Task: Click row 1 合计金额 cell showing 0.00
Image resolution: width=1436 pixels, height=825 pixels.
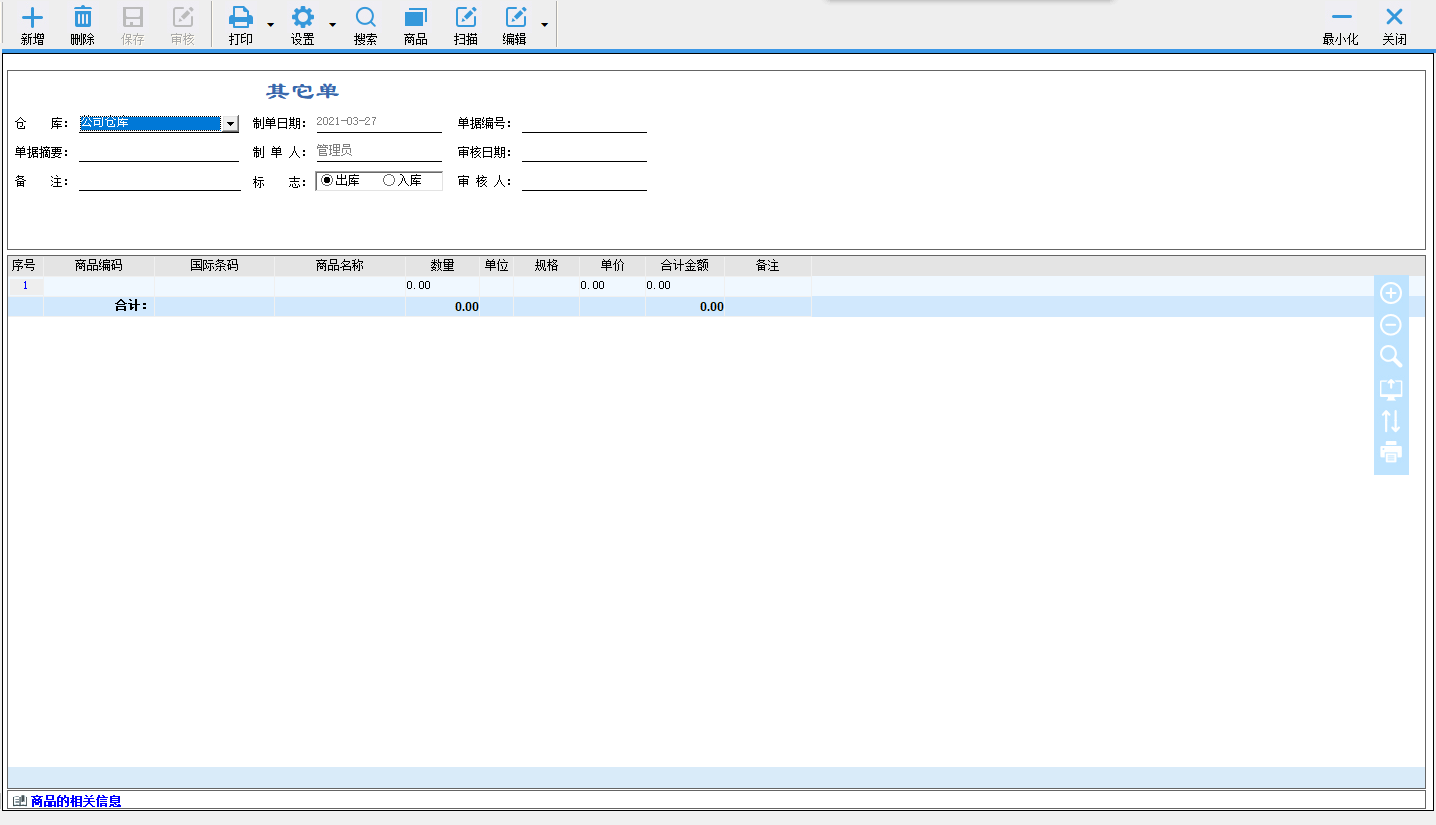Action: point(685,286)
